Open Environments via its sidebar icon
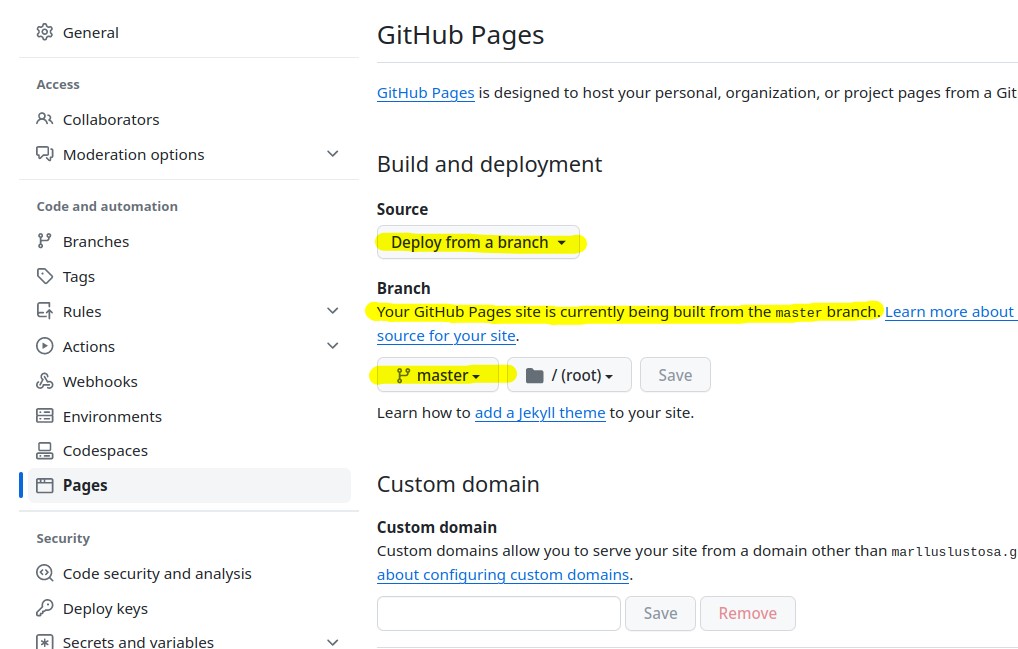The width and height of the screenshot is (1018, 649). 43,416
